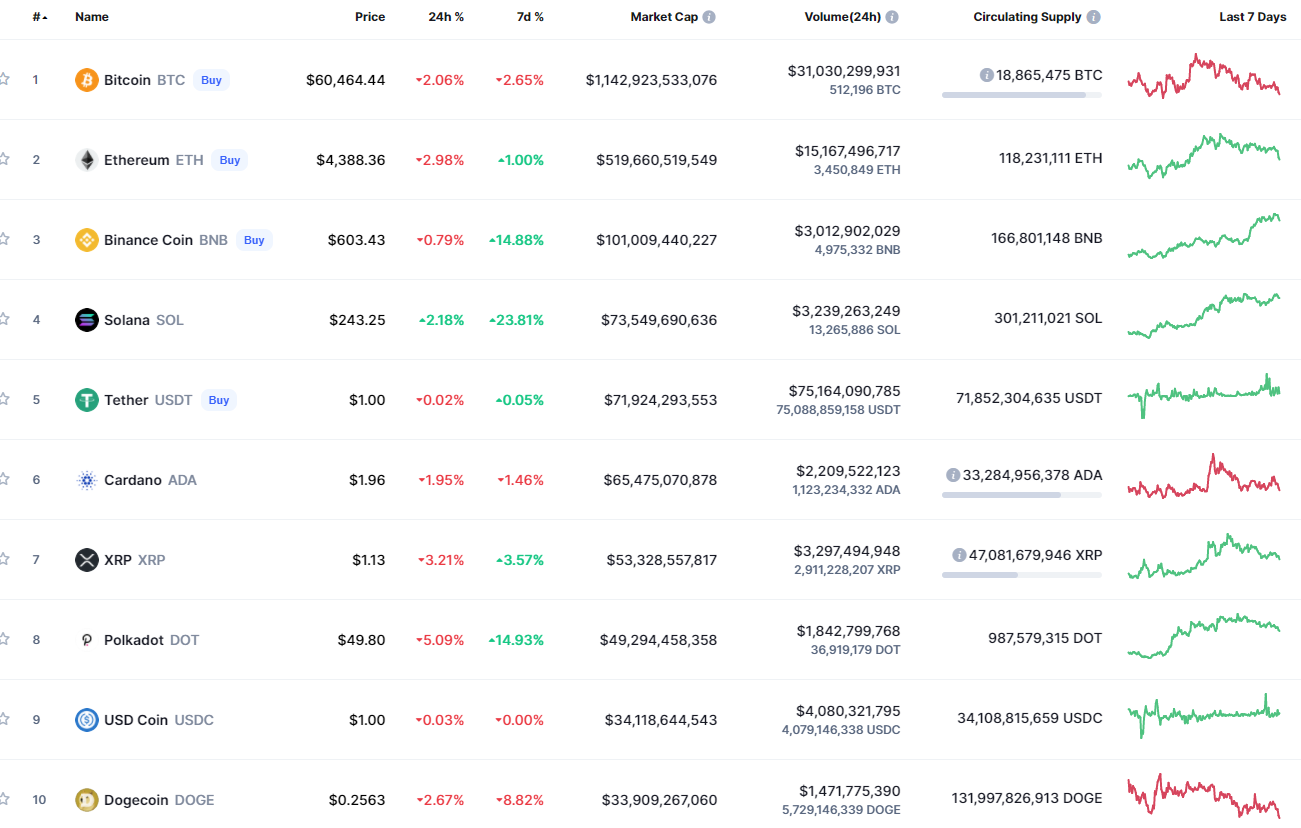Viewport: 1301px width, 828px height.
Task: Click the Market Cap info icon
Action: pos(709,17)
